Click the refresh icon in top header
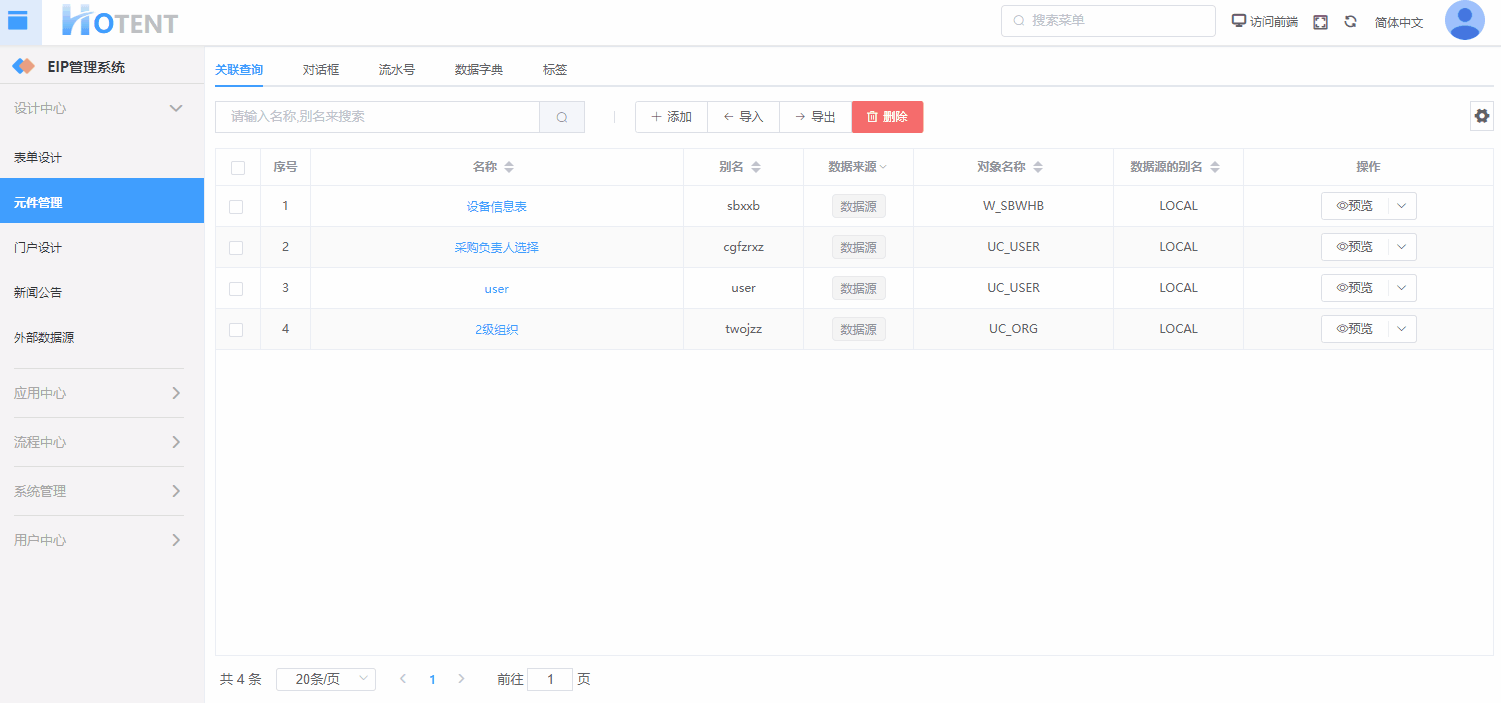1501x703 pixels. pyautogui.click(x=1350, y=22)
